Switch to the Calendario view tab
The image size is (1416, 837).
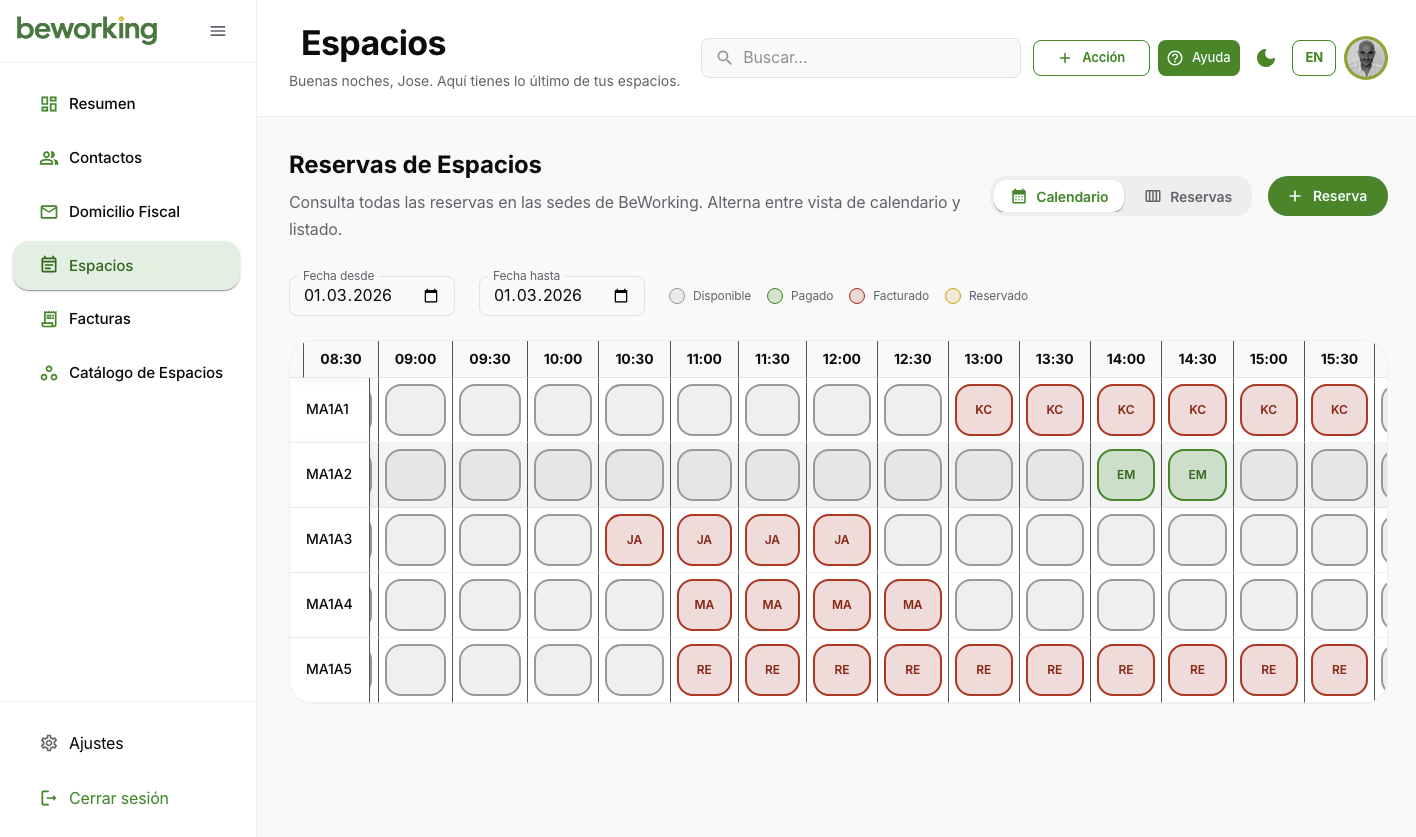click(1059, 196)
